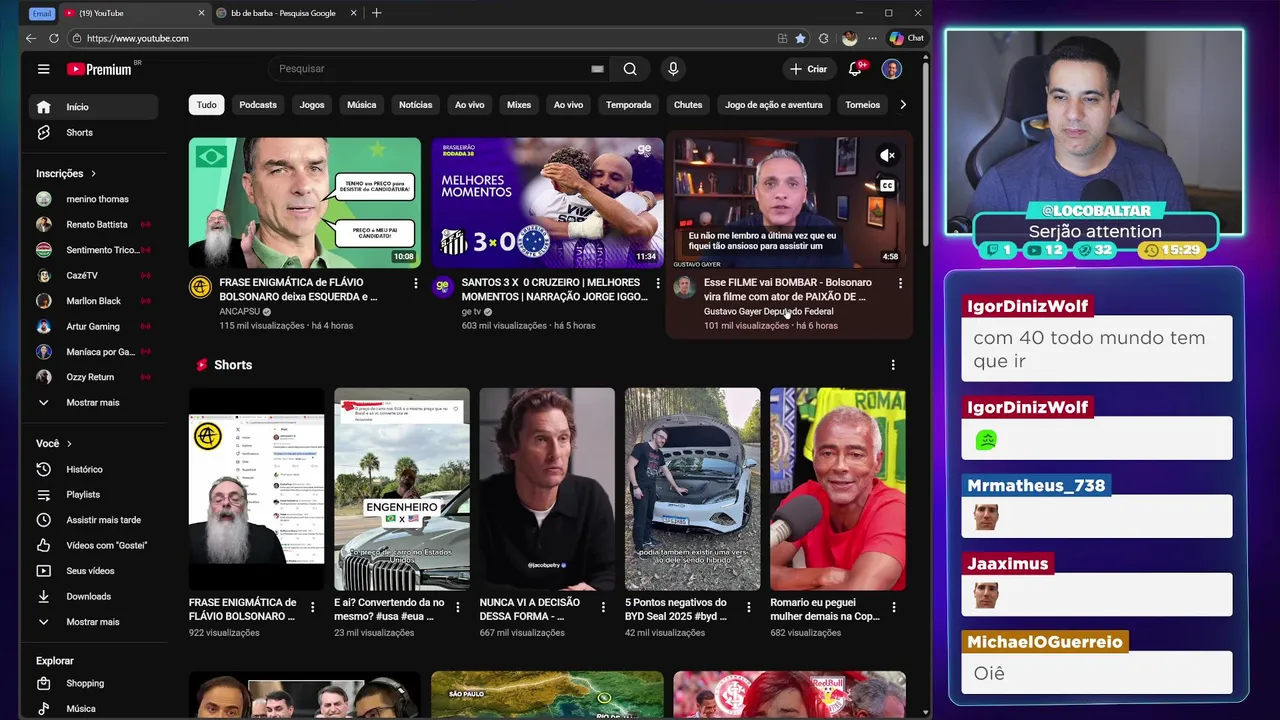Click the bookmark star in address bar
1280x720 pixels.
pos(800,38)
